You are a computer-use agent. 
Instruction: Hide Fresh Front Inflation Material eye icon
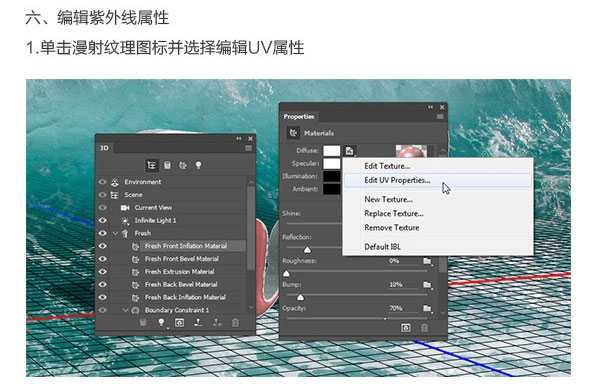coord(103,246)
